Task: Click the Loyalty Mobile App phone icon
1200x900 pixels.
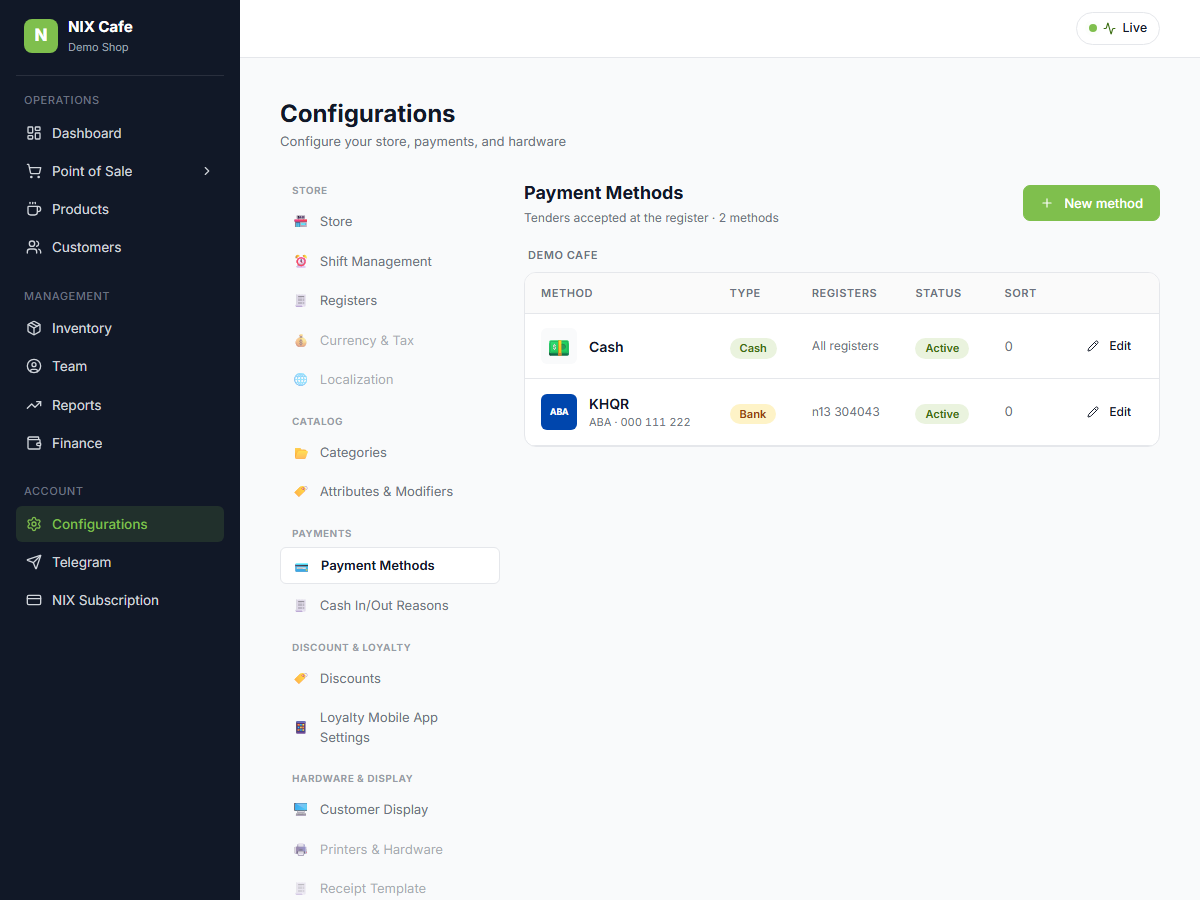Action: pos(301,727)
